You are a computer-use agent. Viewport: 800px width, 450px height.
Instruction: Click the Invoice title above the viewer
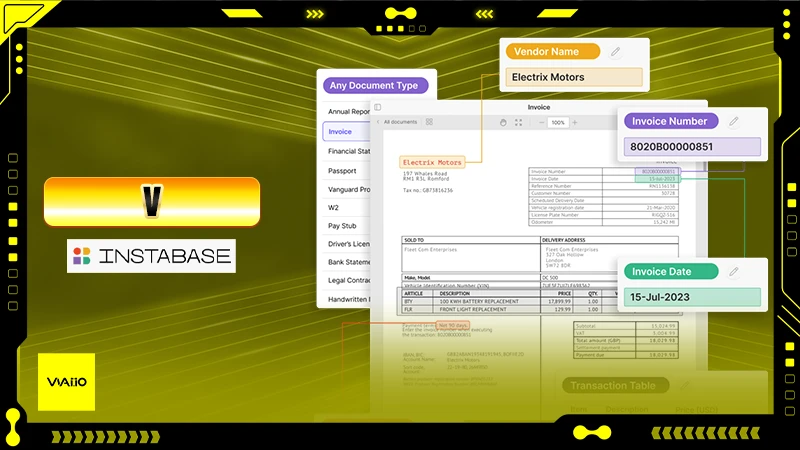[x=539, y=107]
